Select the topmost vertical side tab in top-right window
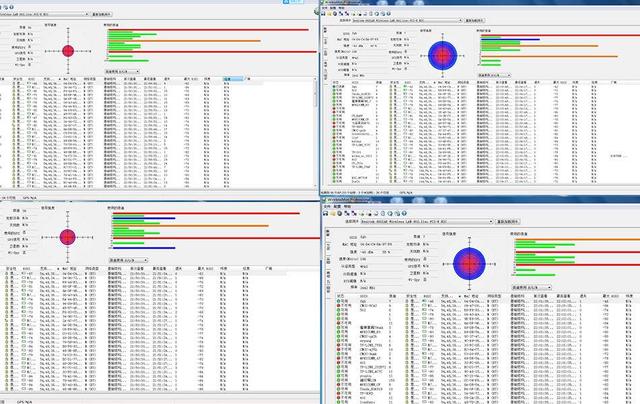 325,30
